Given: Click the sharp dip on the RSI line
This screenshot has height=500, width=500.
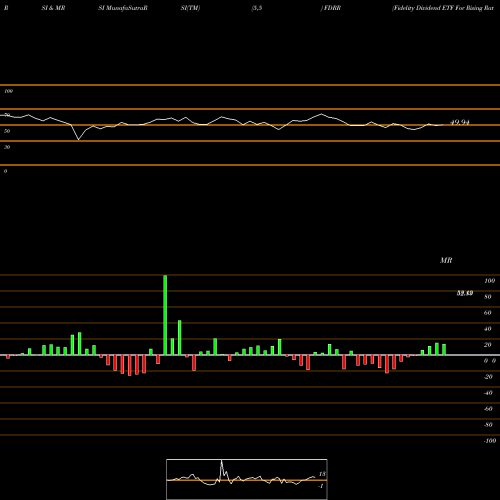Looking at the screenshot, I should tap(78, 139).
